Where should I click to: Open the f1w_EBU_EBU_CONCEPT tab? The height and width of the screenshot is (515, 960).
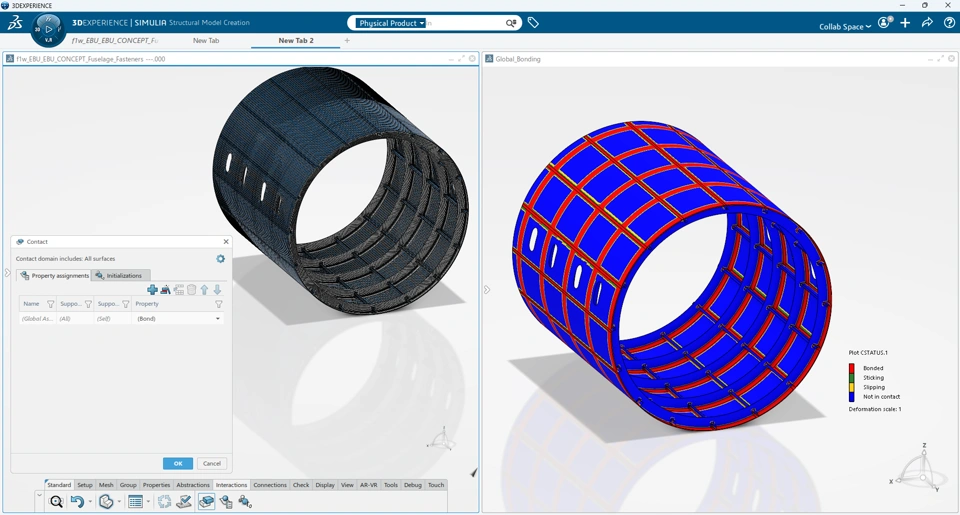(114, 40)
